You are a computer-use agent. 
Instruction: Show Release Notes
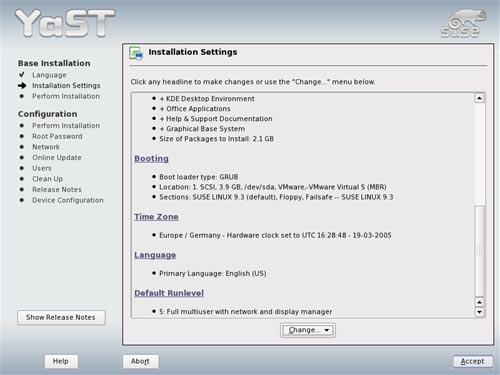61,317
